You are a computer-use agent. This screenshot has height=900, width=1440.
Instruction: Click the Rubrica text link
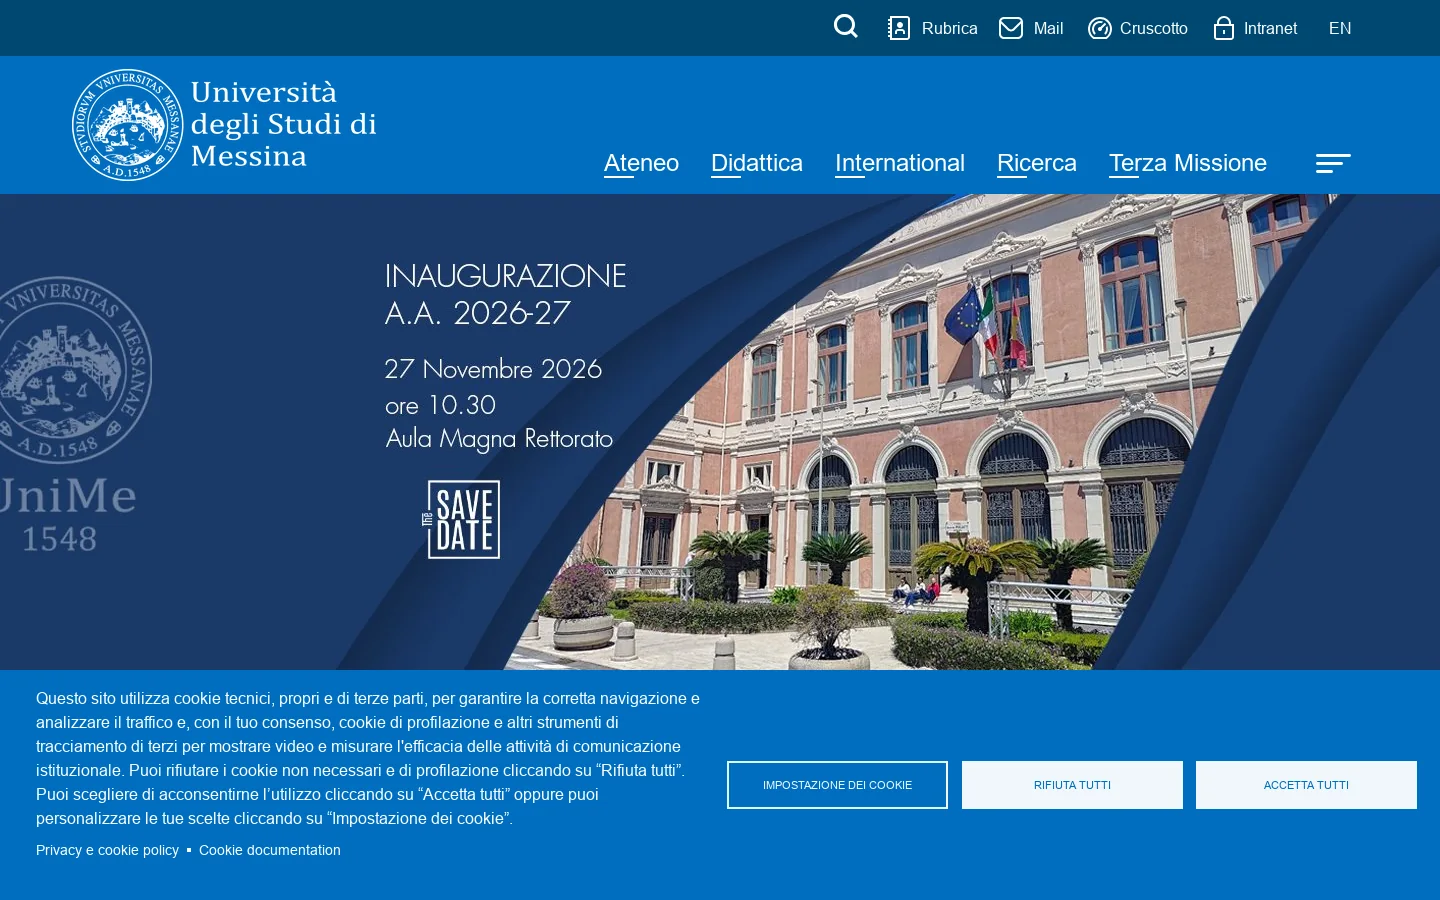(950, 28)
